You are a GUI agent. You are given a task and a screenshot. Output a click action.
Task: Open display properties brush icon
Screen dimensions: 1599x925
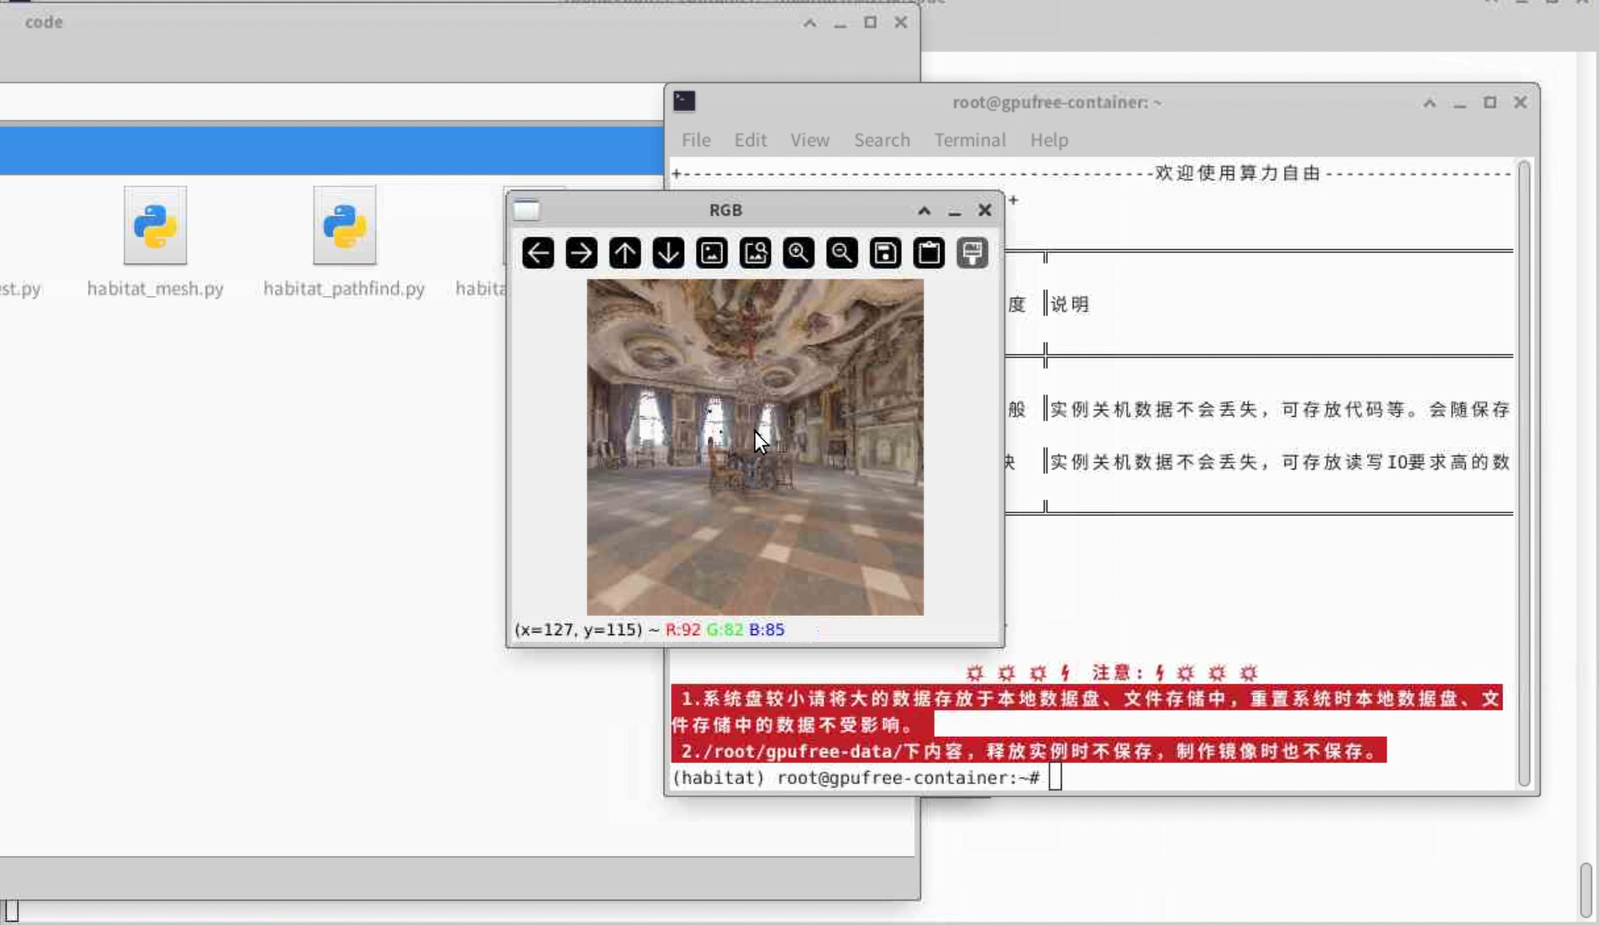972,253
